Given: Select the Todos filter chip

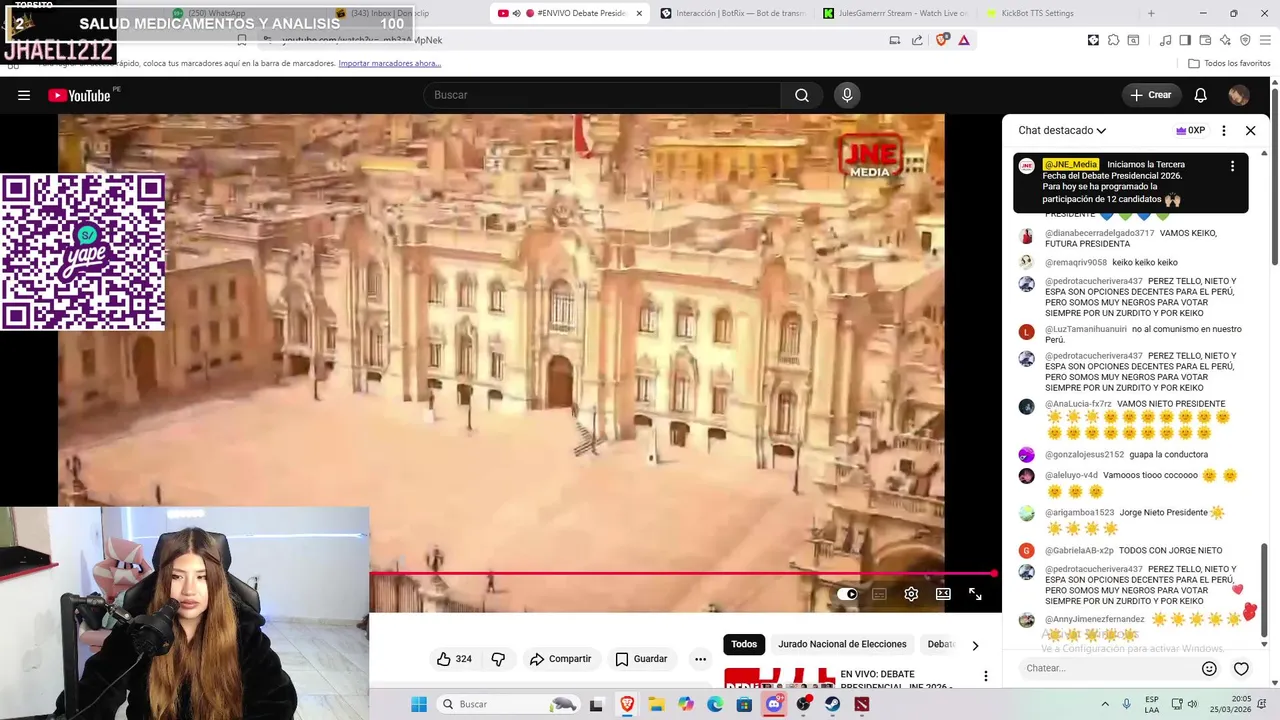Looking at the screenshot, I should point(744,644).
